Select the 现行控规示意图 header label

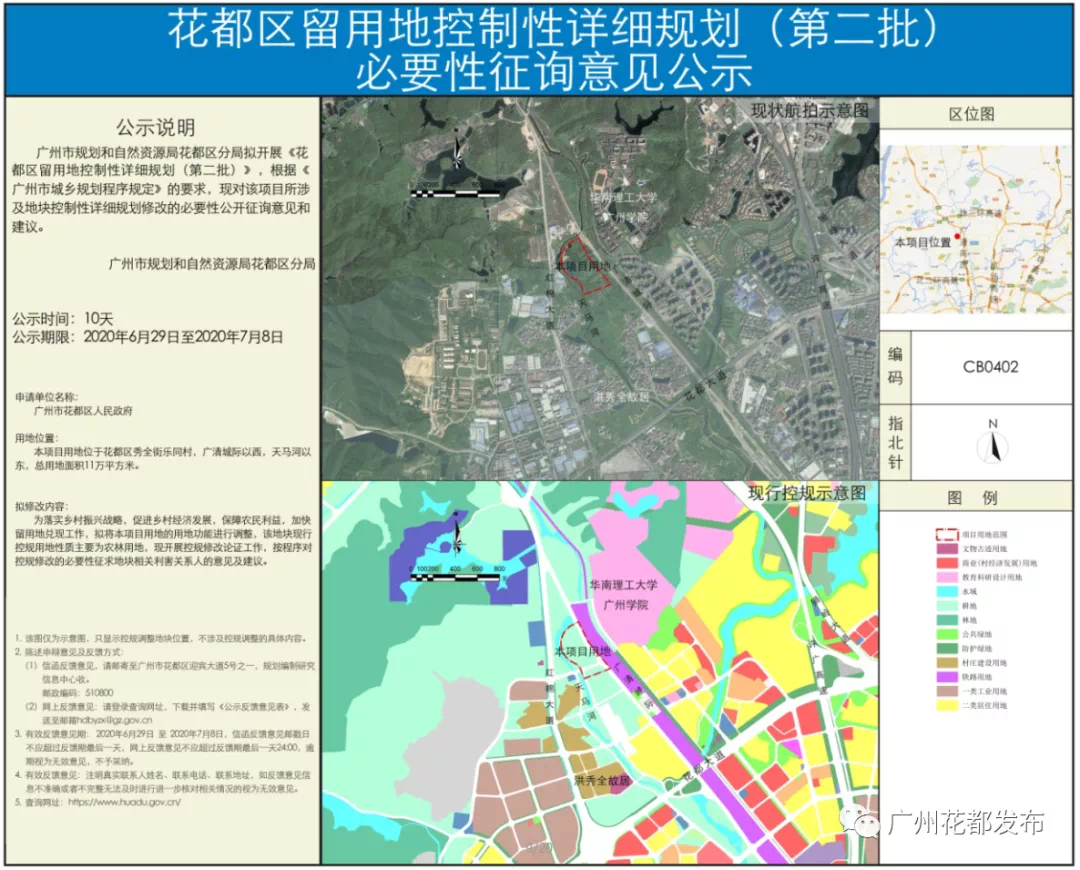click(x=806, y=491)
